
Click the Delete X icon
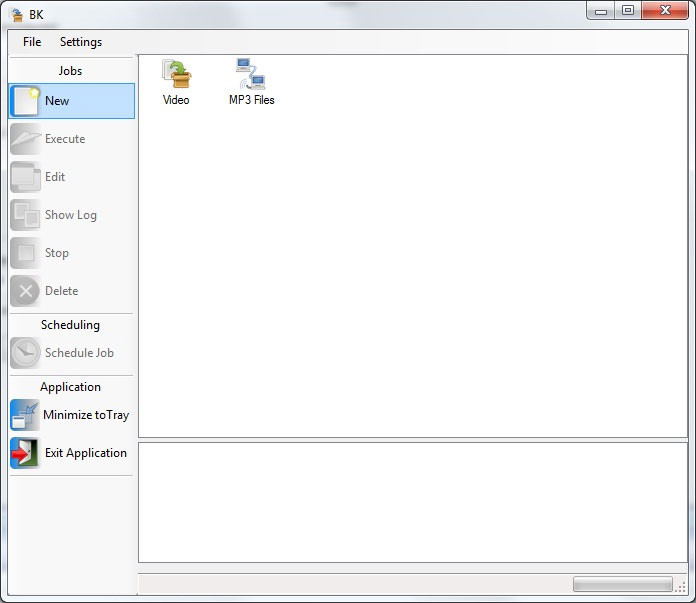[x=25, y=291]
